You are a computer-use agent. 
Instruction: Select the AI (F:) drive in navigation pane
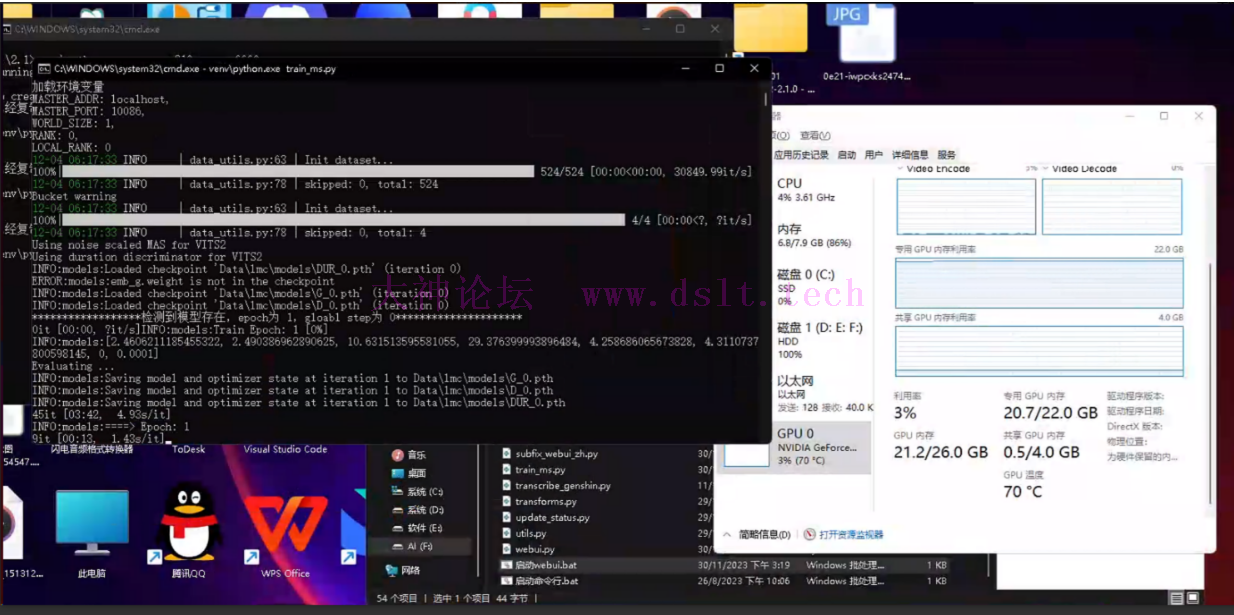(x=418, y=547)
